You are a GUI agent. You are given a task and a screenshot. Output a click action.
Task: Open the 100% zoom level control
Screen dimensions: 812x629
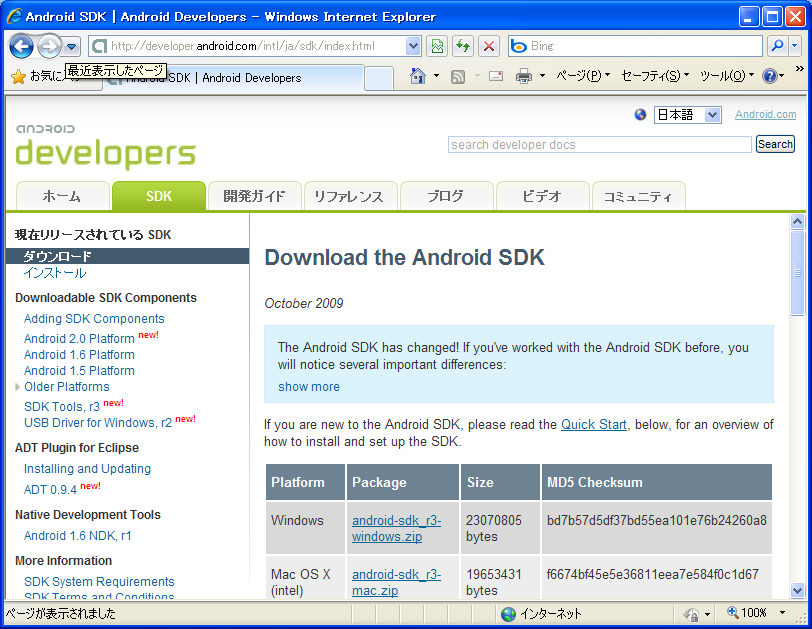tap(756, 613)
